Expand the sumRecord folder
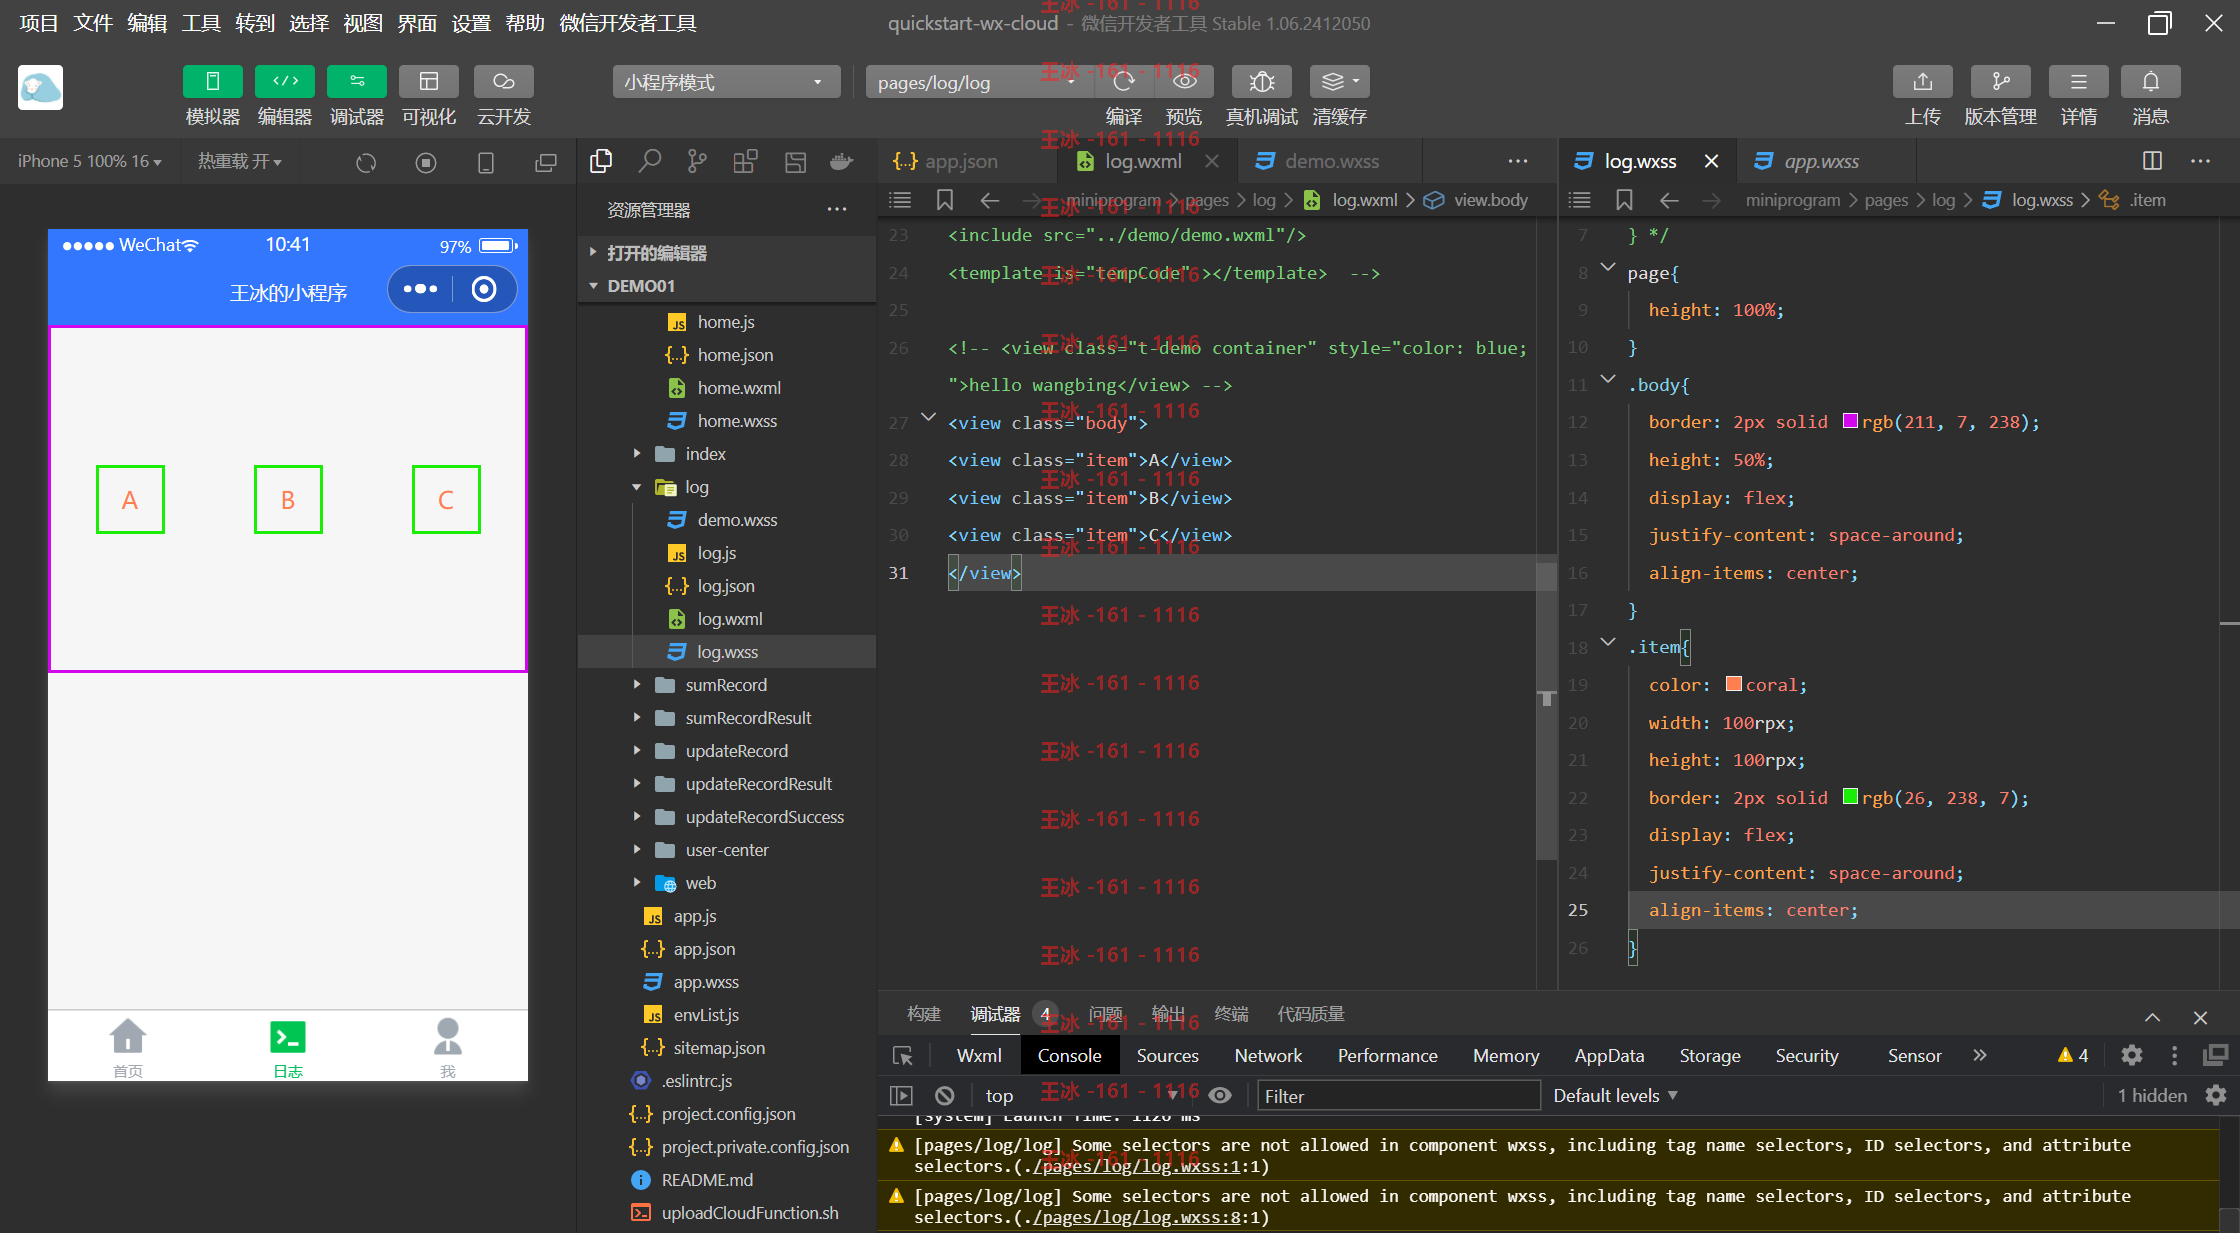2240x1233 pixels. pyautogui.click(x=726, y=685)
